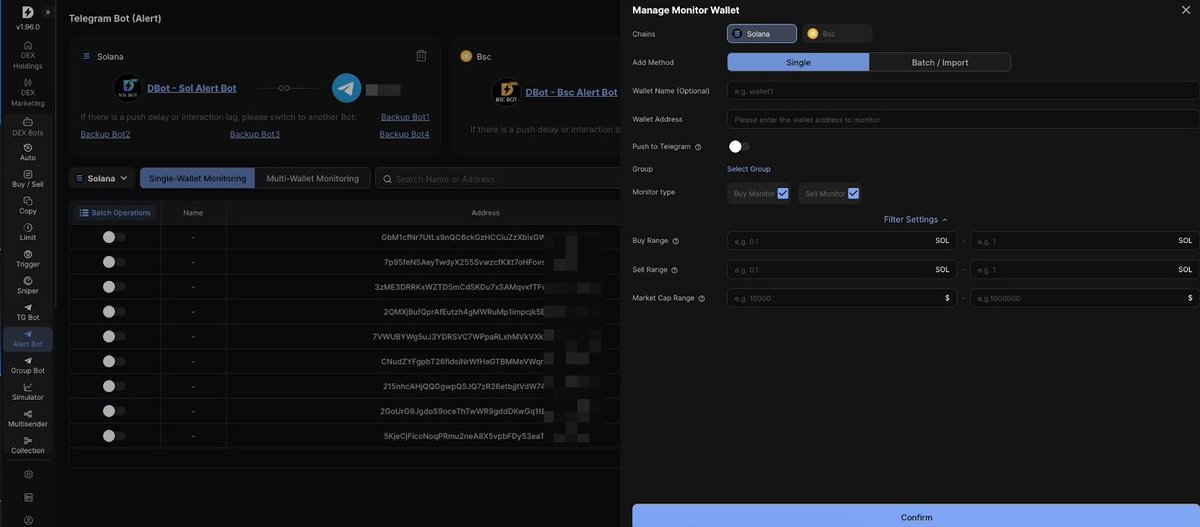This screenshot has width=1200, height=527.
Task: Toggle switch for address starting 3zME3DRR
Action: (x=114, y=287)
